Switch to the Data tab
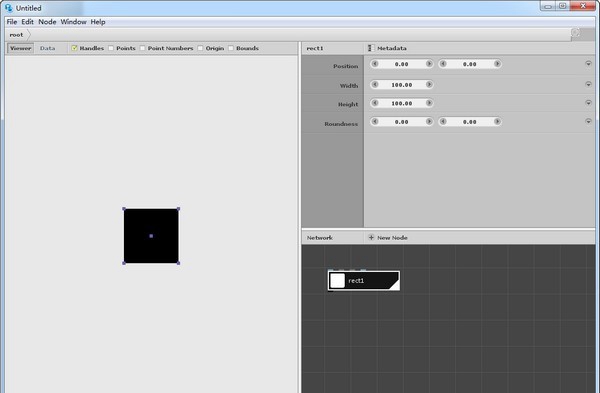This screenshot has width=600, height=393. coord(47,48)
